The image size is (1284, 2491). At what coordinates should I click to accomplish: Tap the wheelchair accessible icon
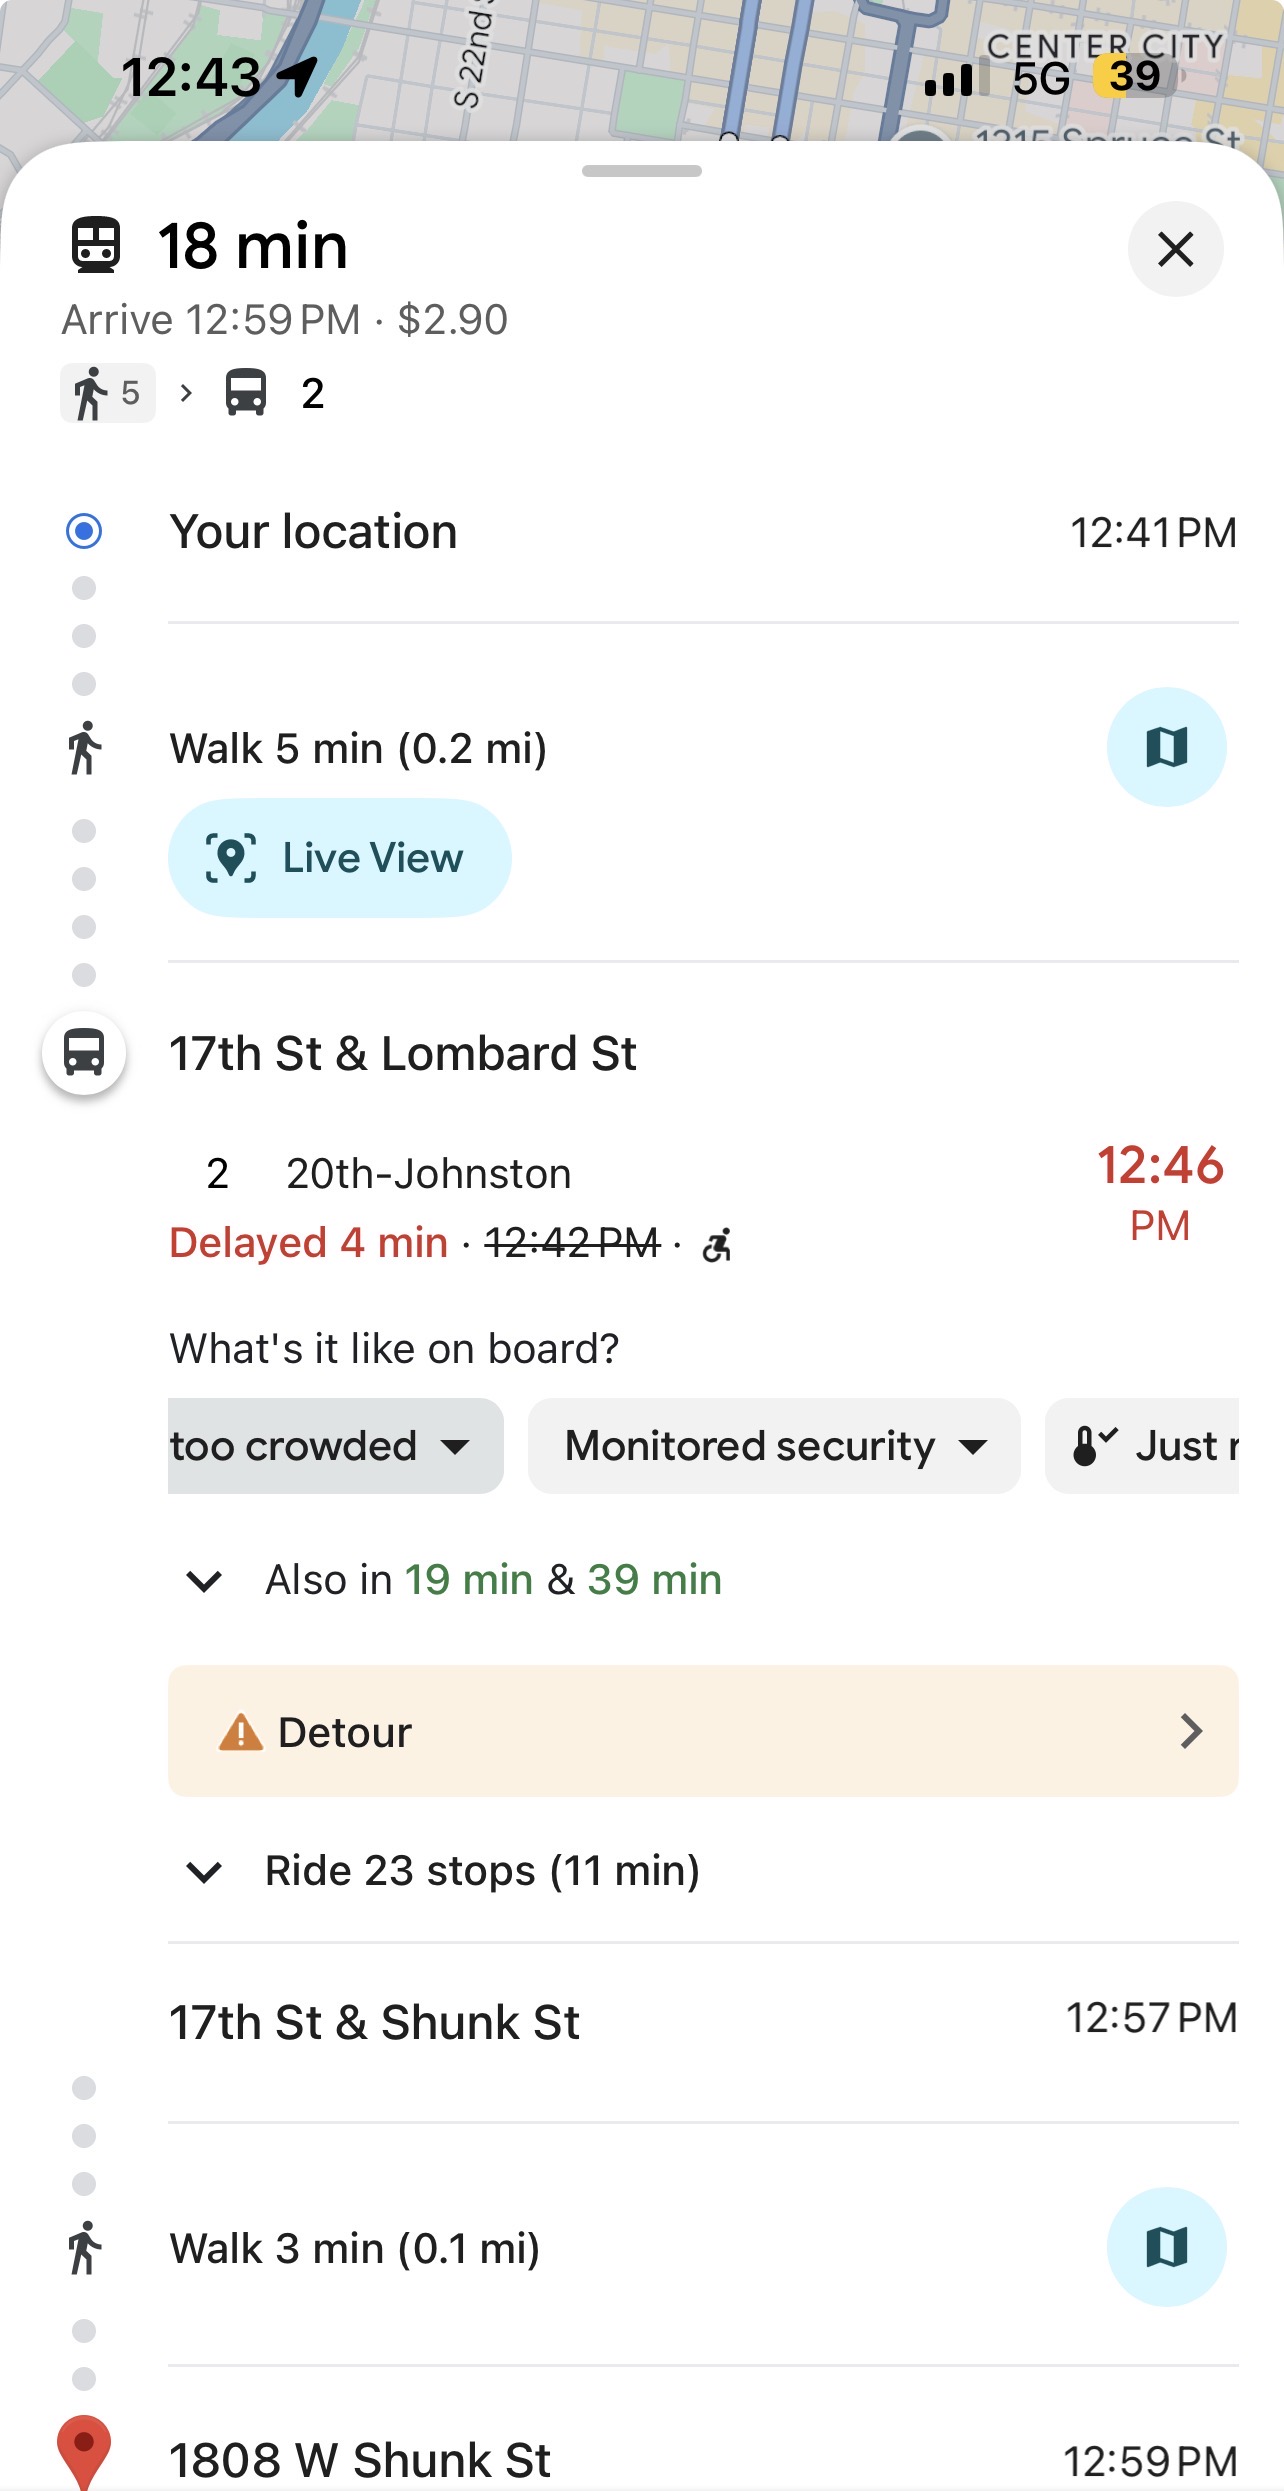click(x=717, y=1245)
